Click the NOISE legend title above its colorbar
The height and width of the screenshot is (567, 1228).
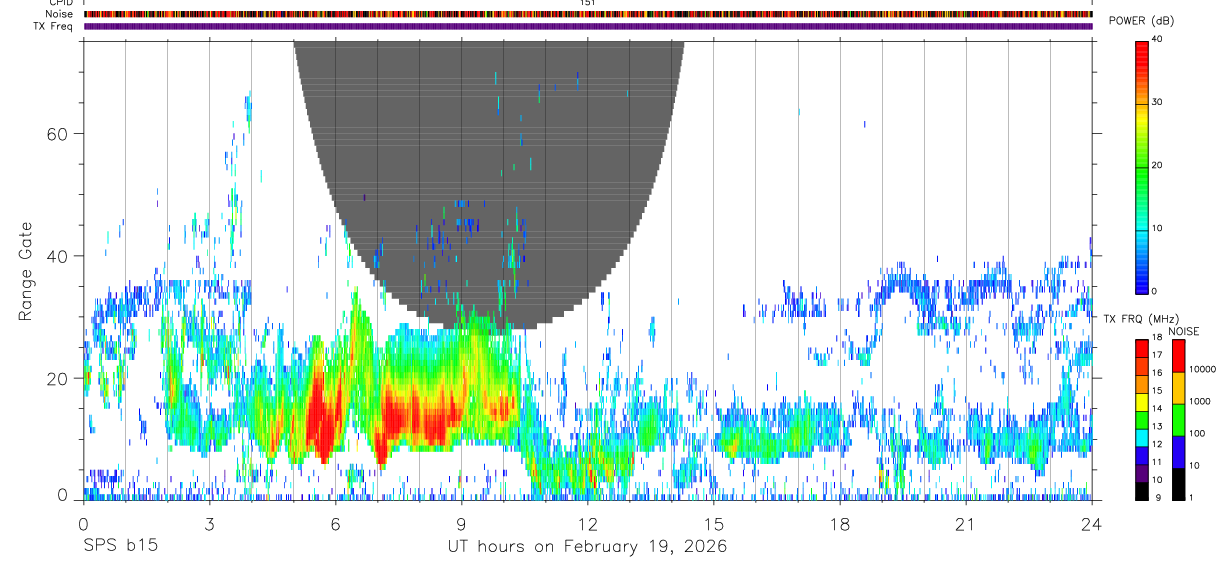pyautogui.click(x=1184, y=331)
